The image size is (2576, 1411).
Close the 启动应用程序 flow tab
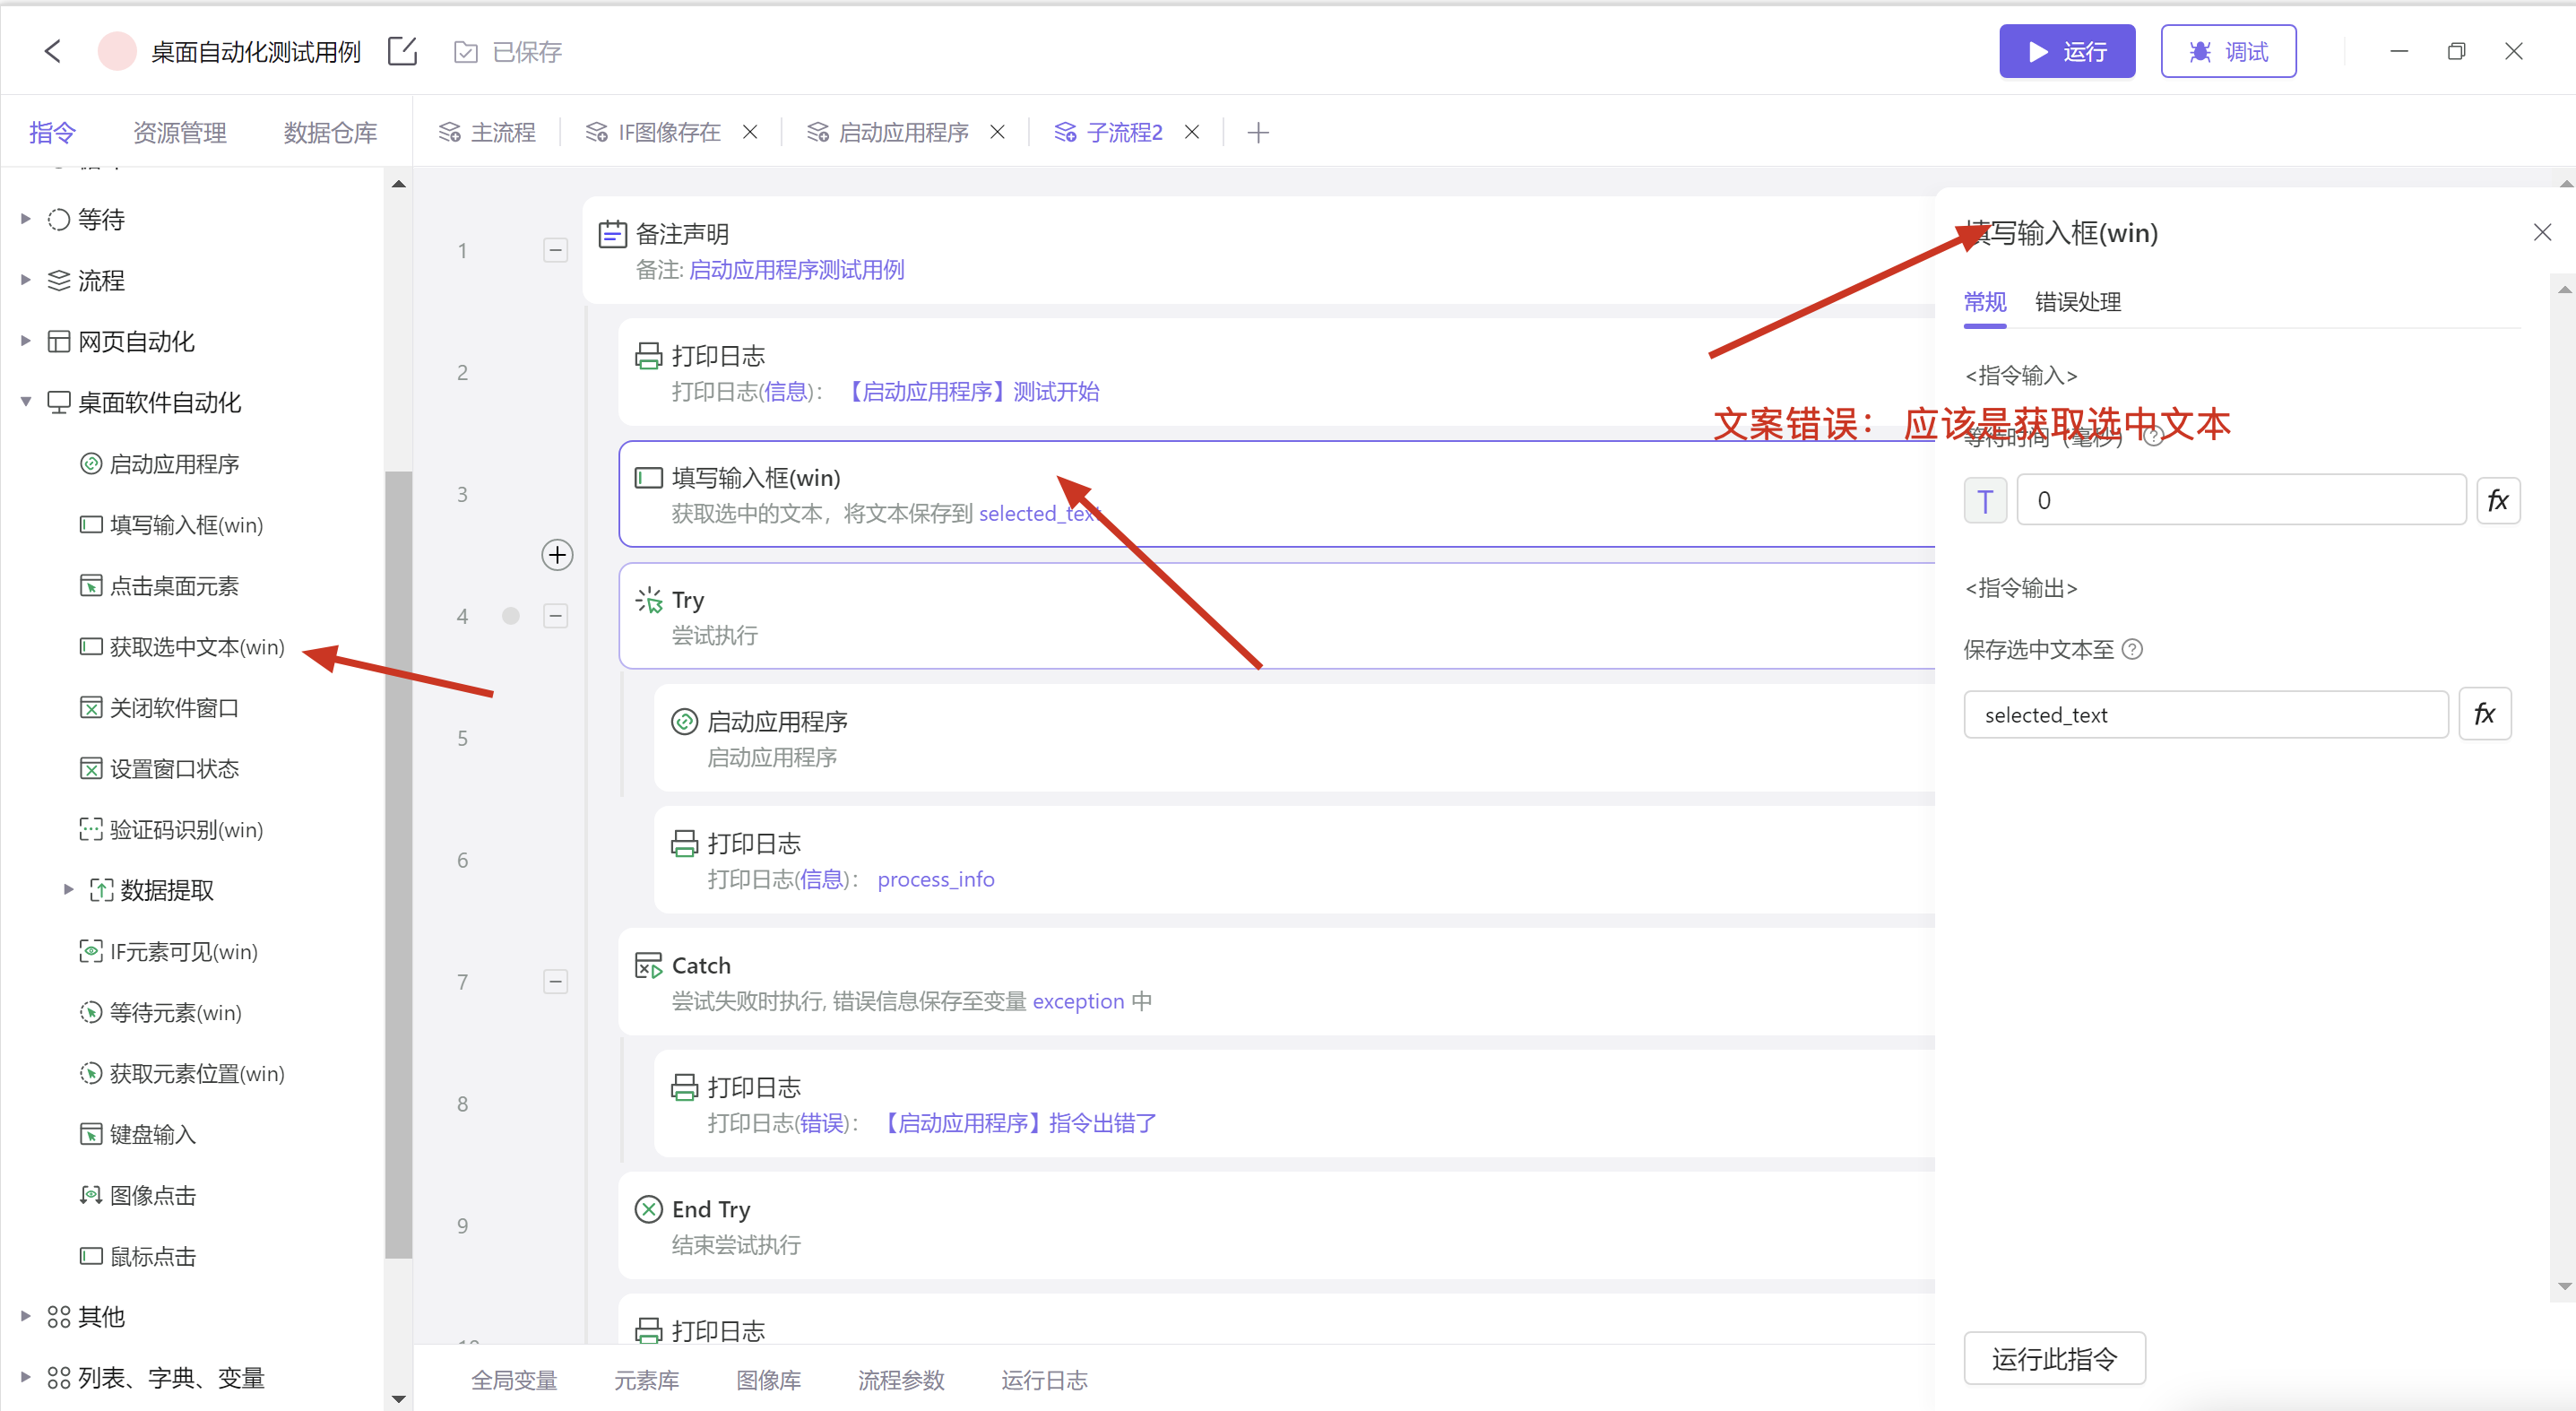click(997, 132)
